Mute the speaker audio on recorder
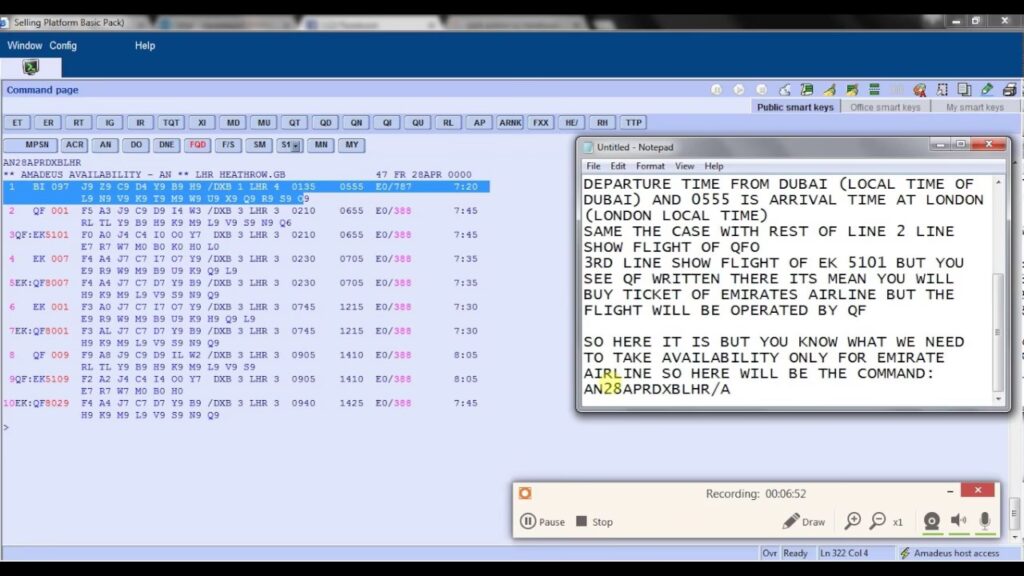Viewport: 1024px width, 576px height. click(959, 521)
